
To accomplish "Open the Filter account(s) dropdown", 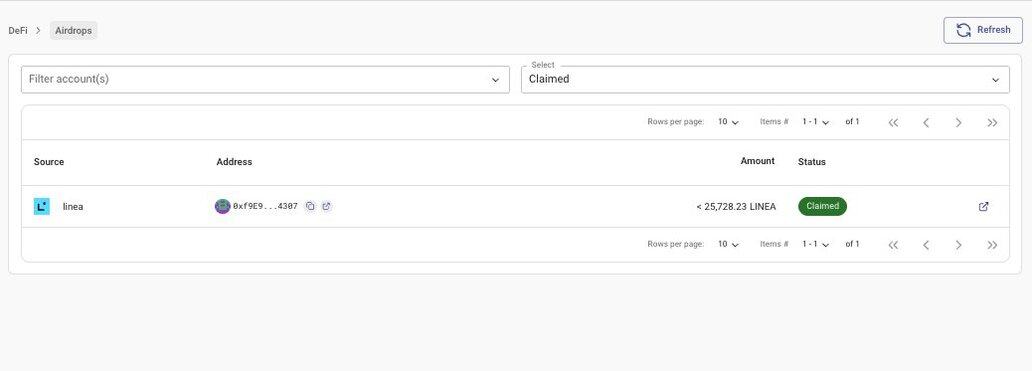I will point(265,79).
